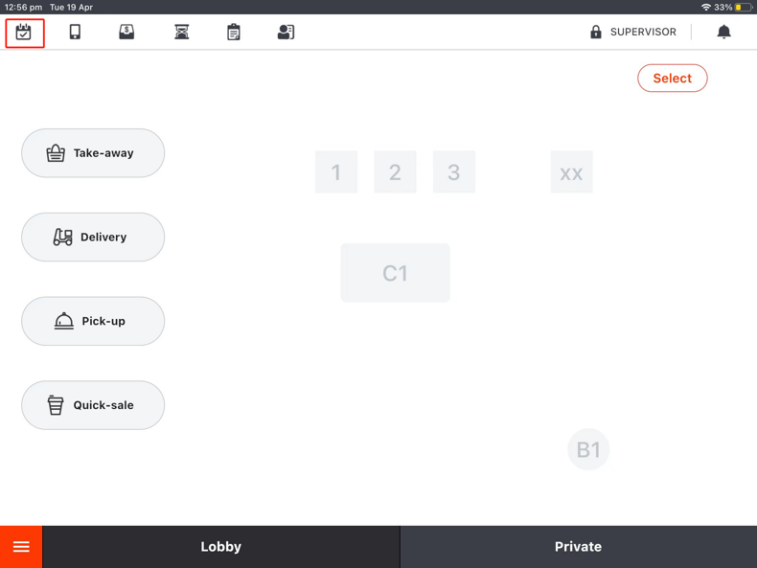
Task: Start a Quick-sale order
Action: tap(93, 405)
